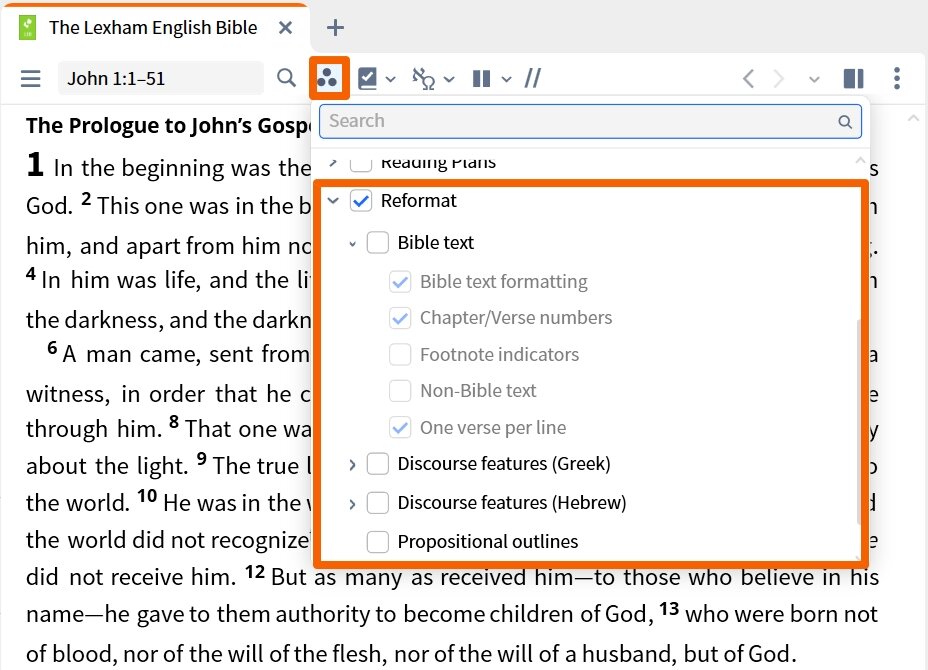Toggle One verse per line checkbox

(x=400, y=427)
